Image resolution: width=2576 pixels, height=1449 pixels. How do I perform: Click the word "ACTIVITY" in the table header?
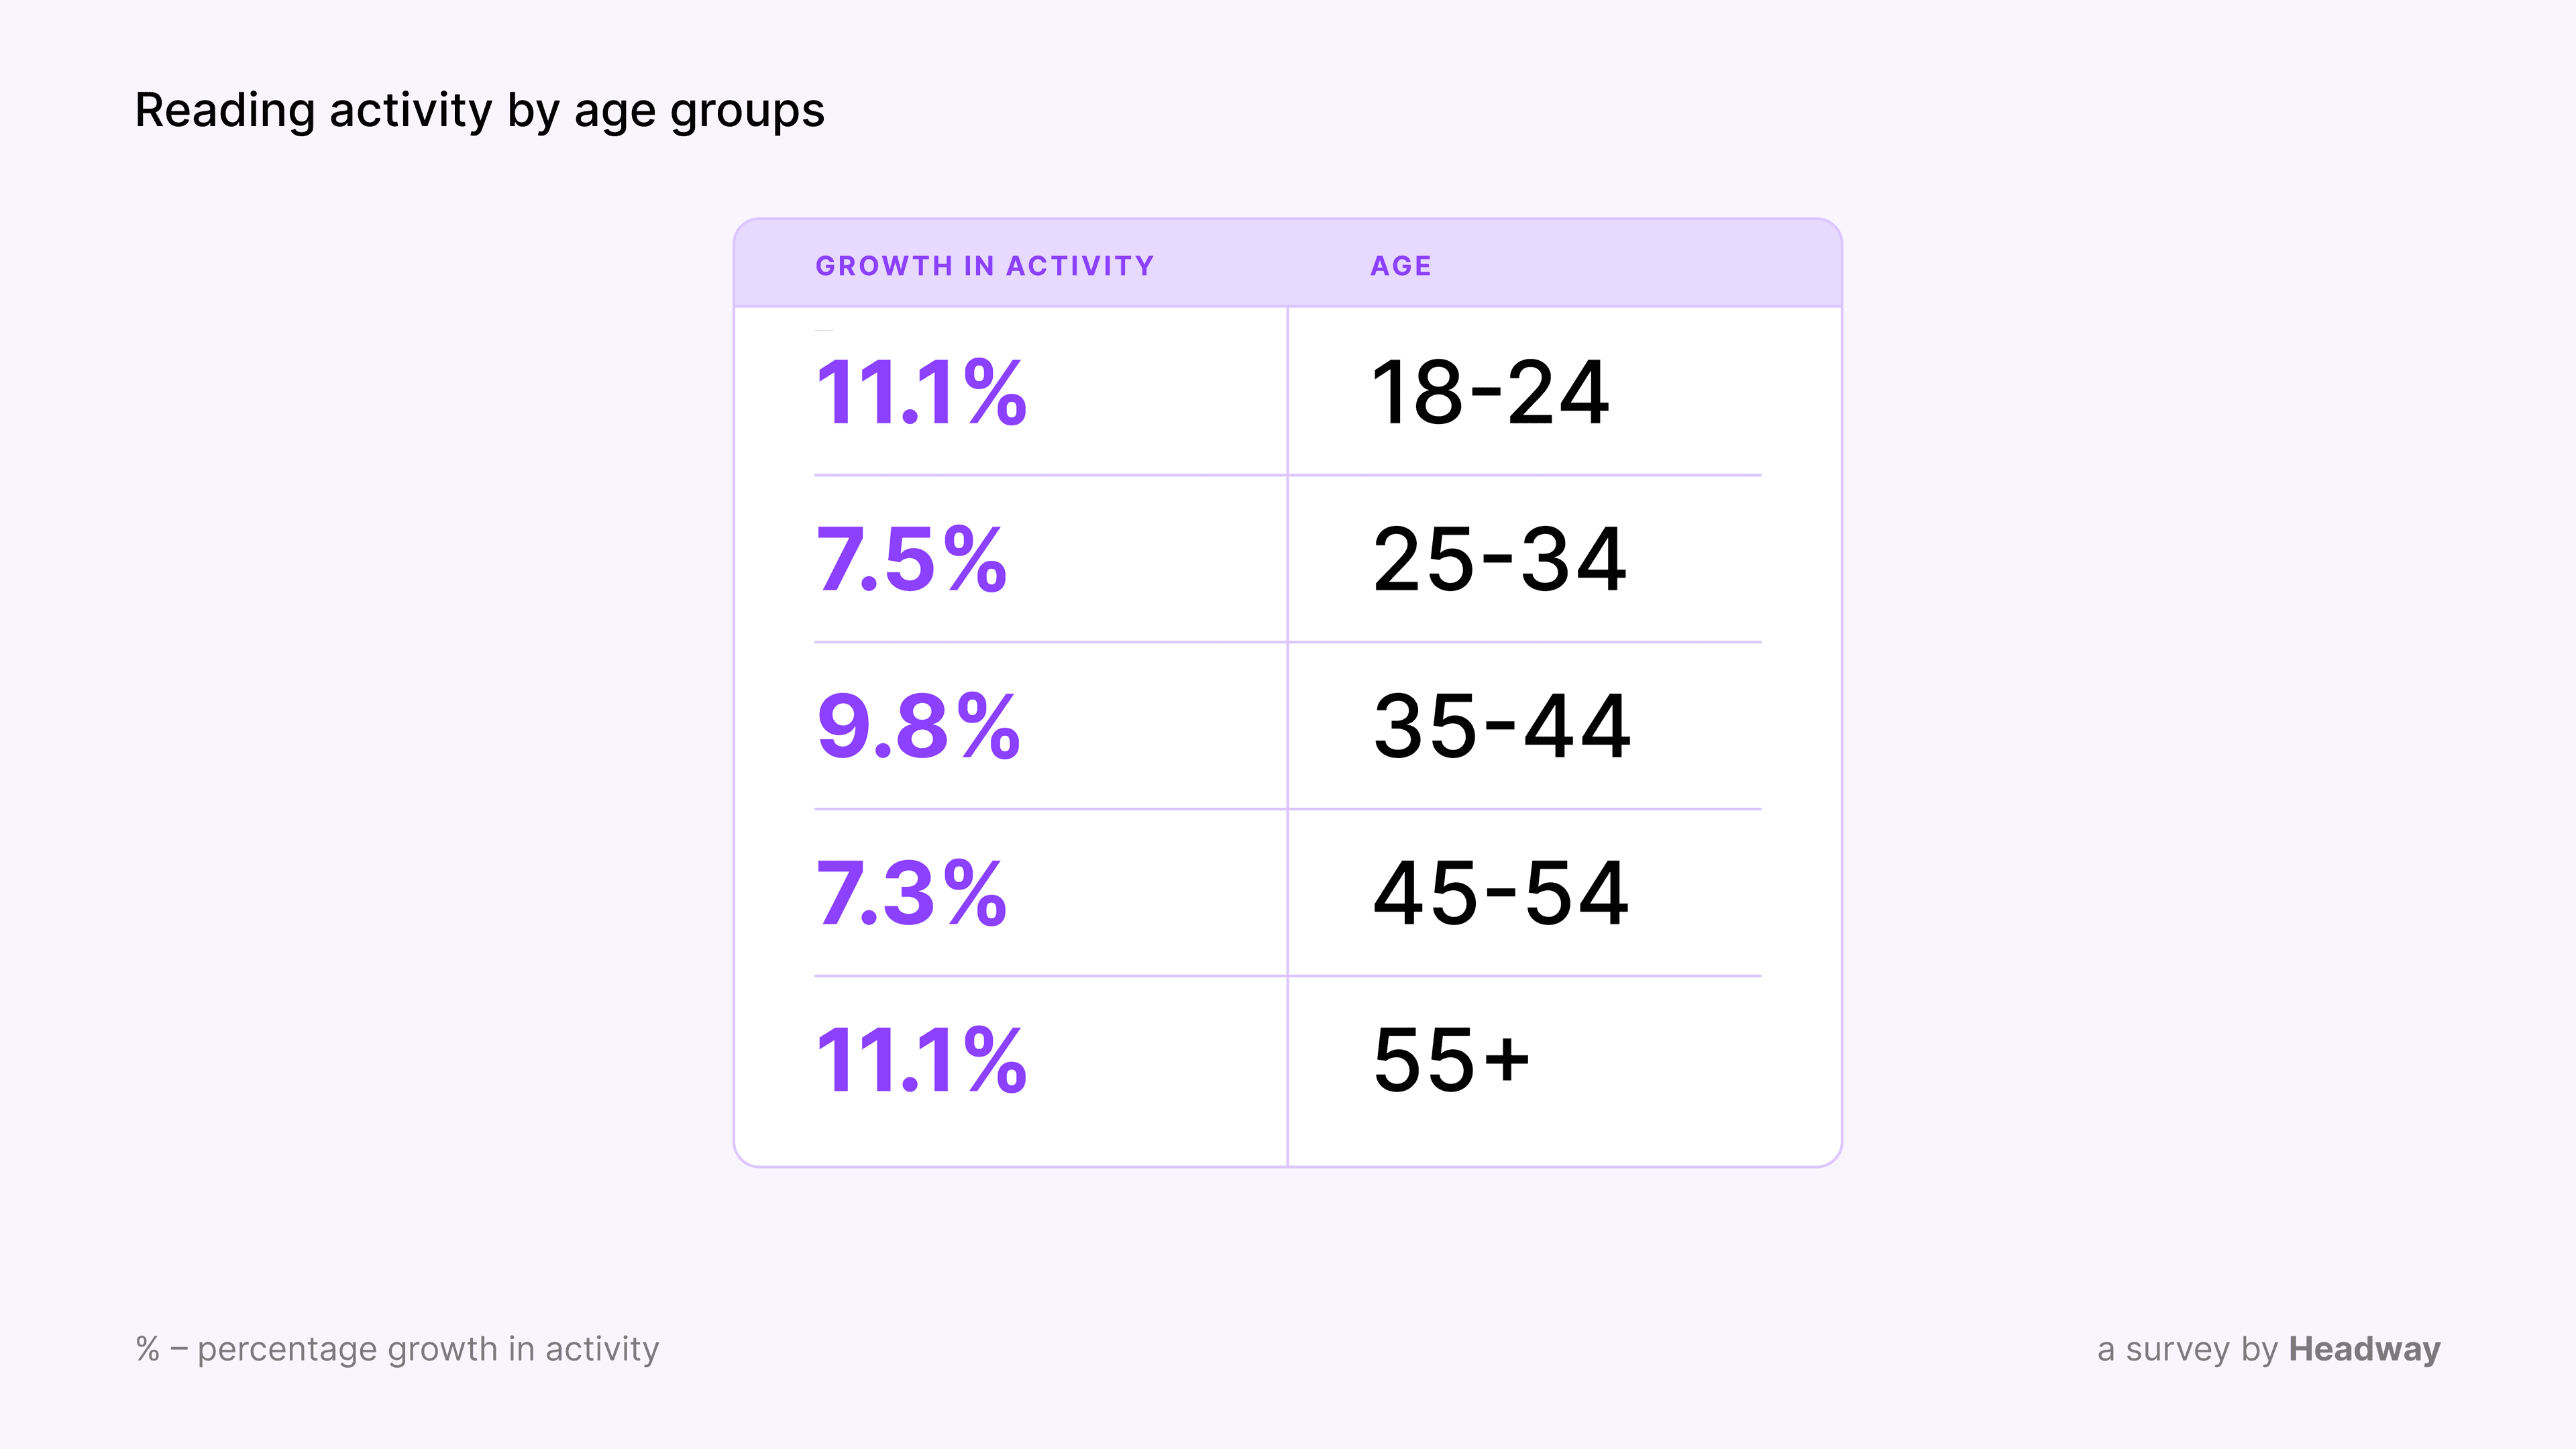point(1080,266)
